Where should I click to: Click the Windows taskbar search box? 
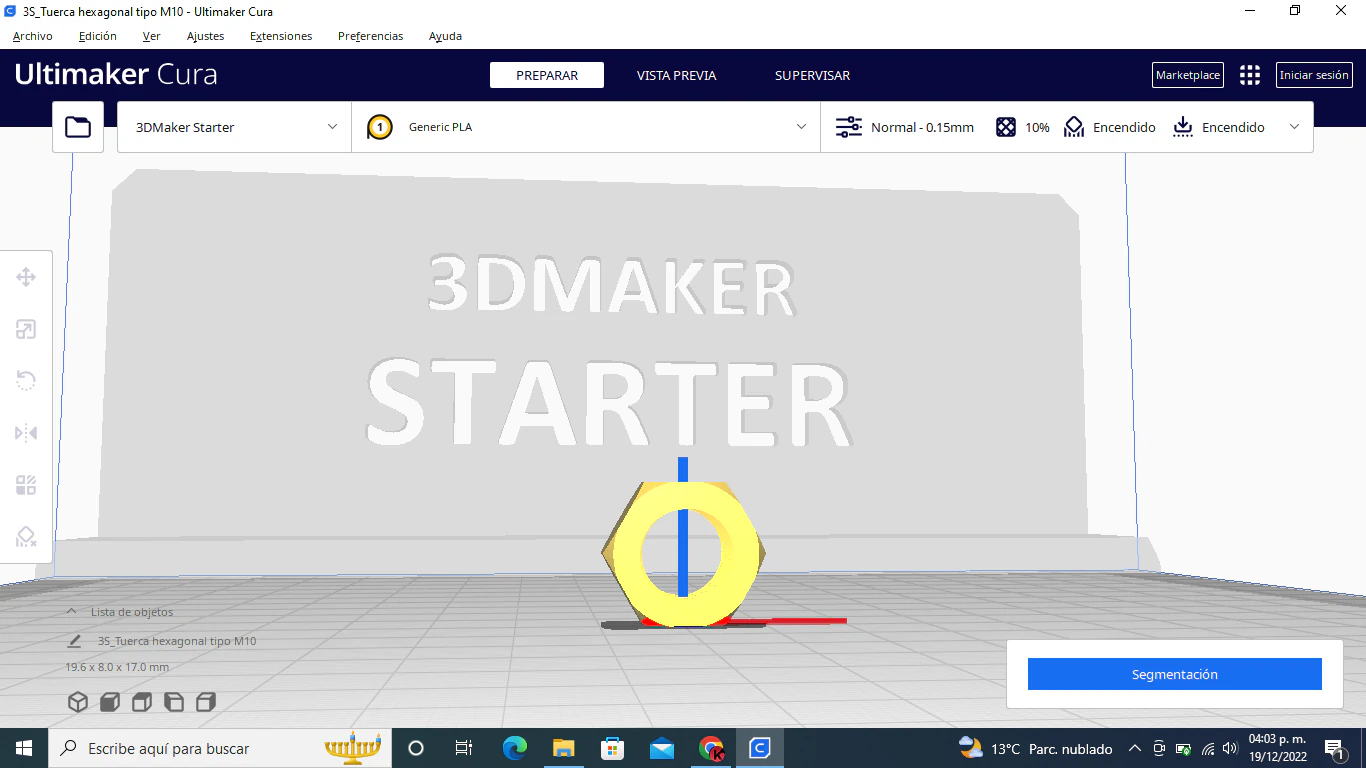tap(220, 748)
